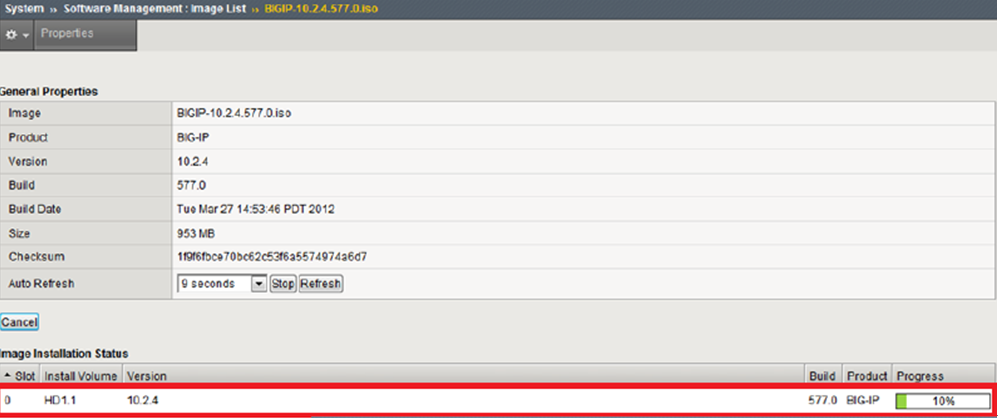Click the Auto Refresh label cell
Viewport: 998px width, 418px height.
[x=86, y=284]
